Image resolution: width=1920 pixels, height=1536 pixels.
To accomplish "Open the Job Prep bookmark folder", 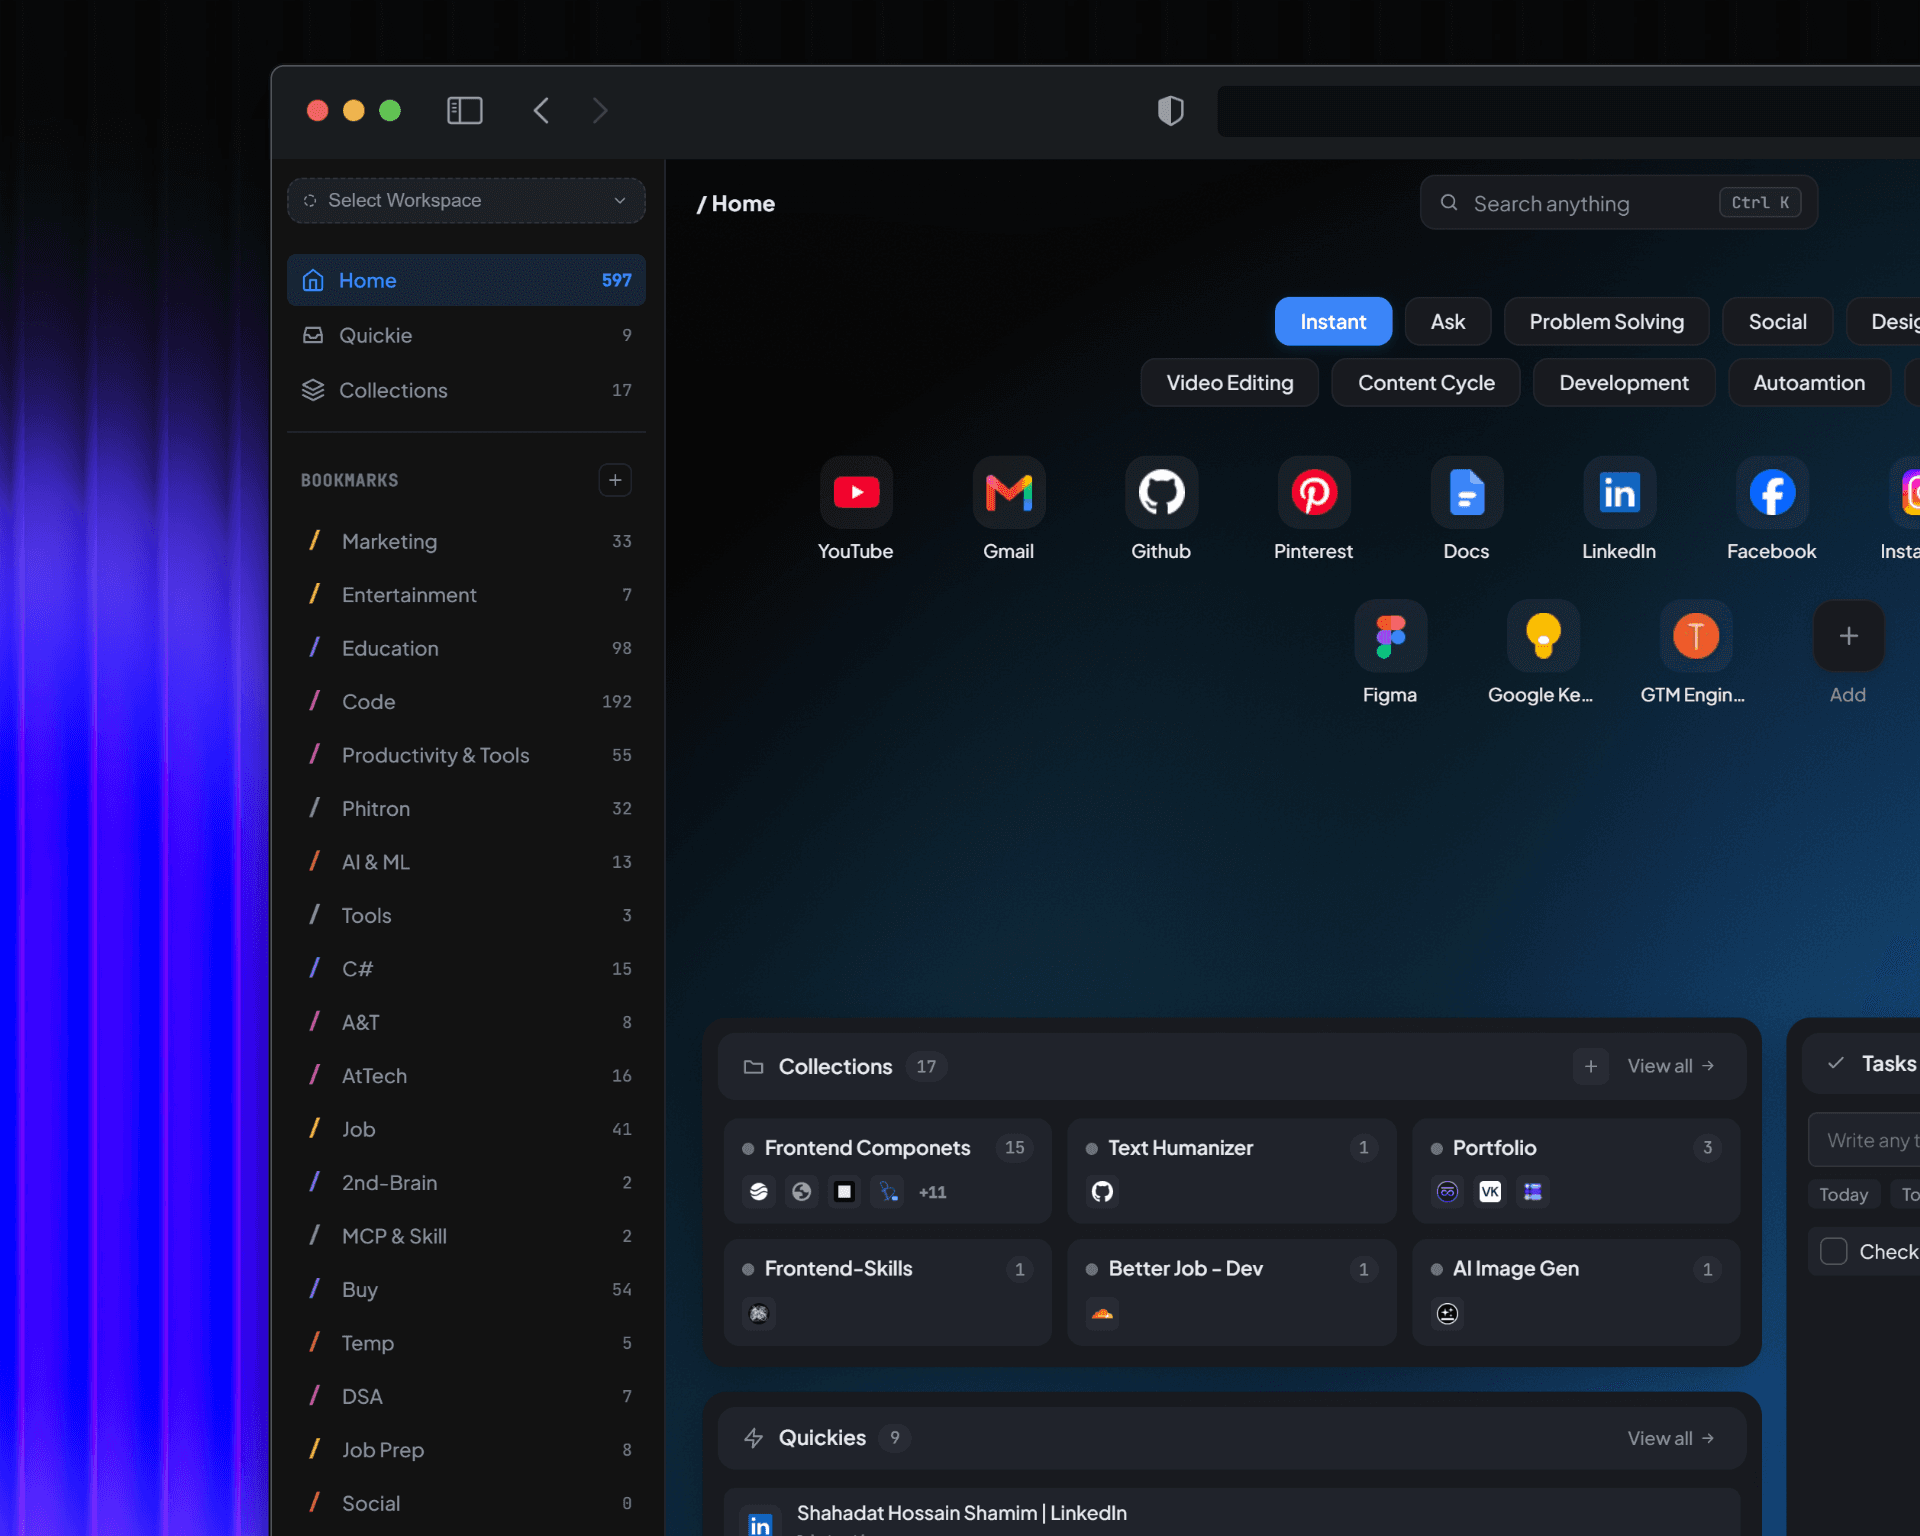I will coord(466,1450).
